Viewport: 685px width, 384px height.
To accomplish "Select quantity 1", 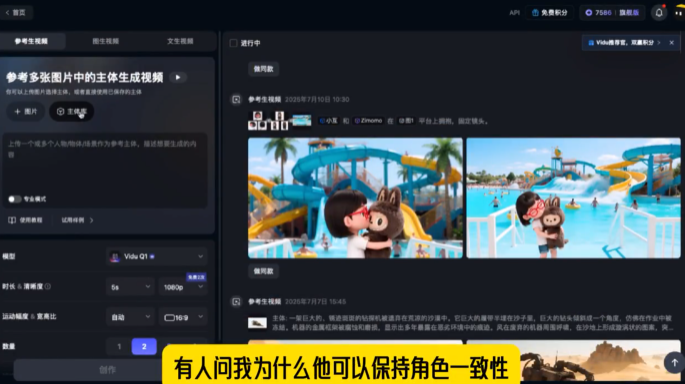I will [119, 346].
